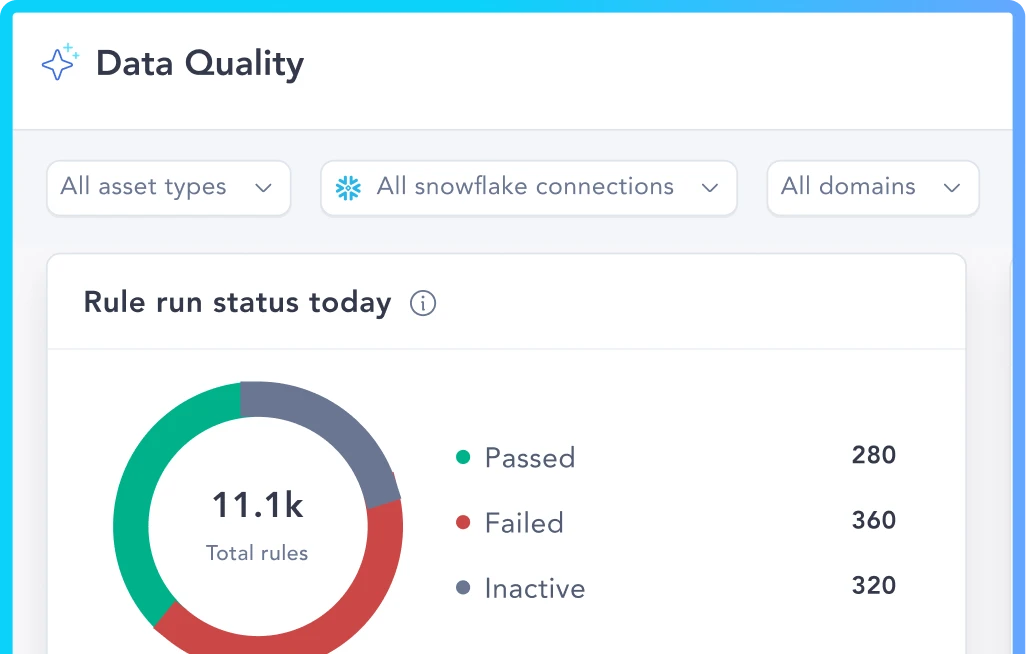Click the Inactive legend label

[x=534, y=588]
